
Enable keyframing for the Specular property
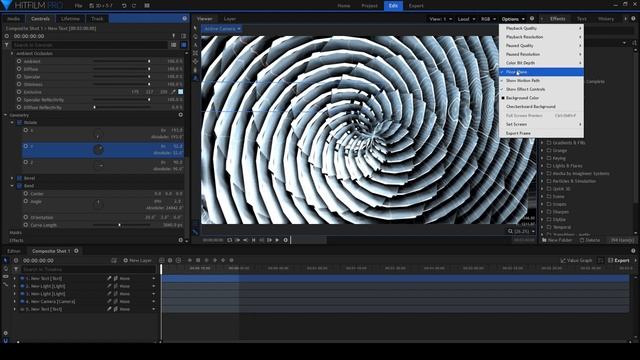(x=19, y=76)
